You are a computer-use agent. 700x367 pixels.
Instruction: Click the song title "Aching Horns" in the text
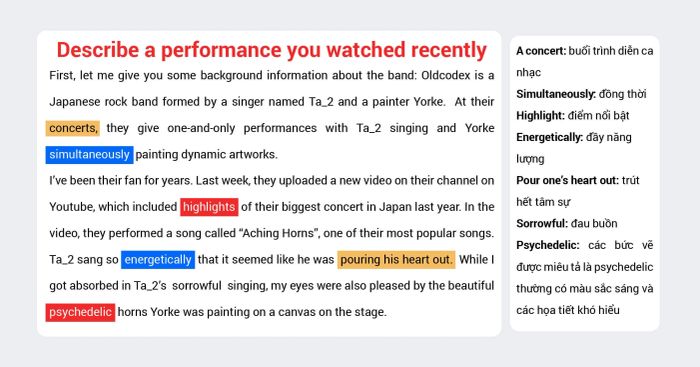pos(279,233)
